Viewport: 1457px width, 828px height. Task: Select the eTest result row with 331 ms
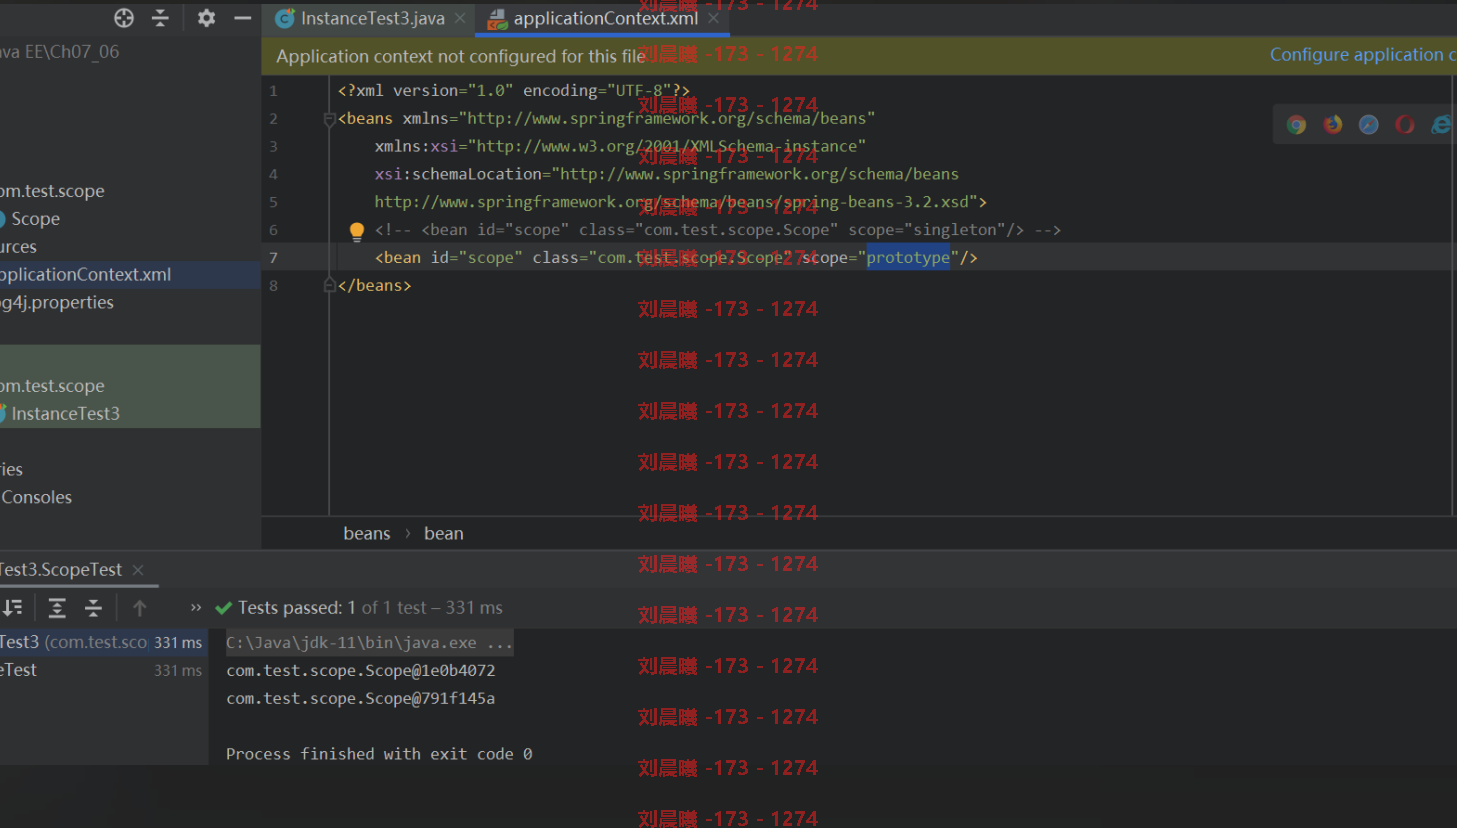click(104, 671)
